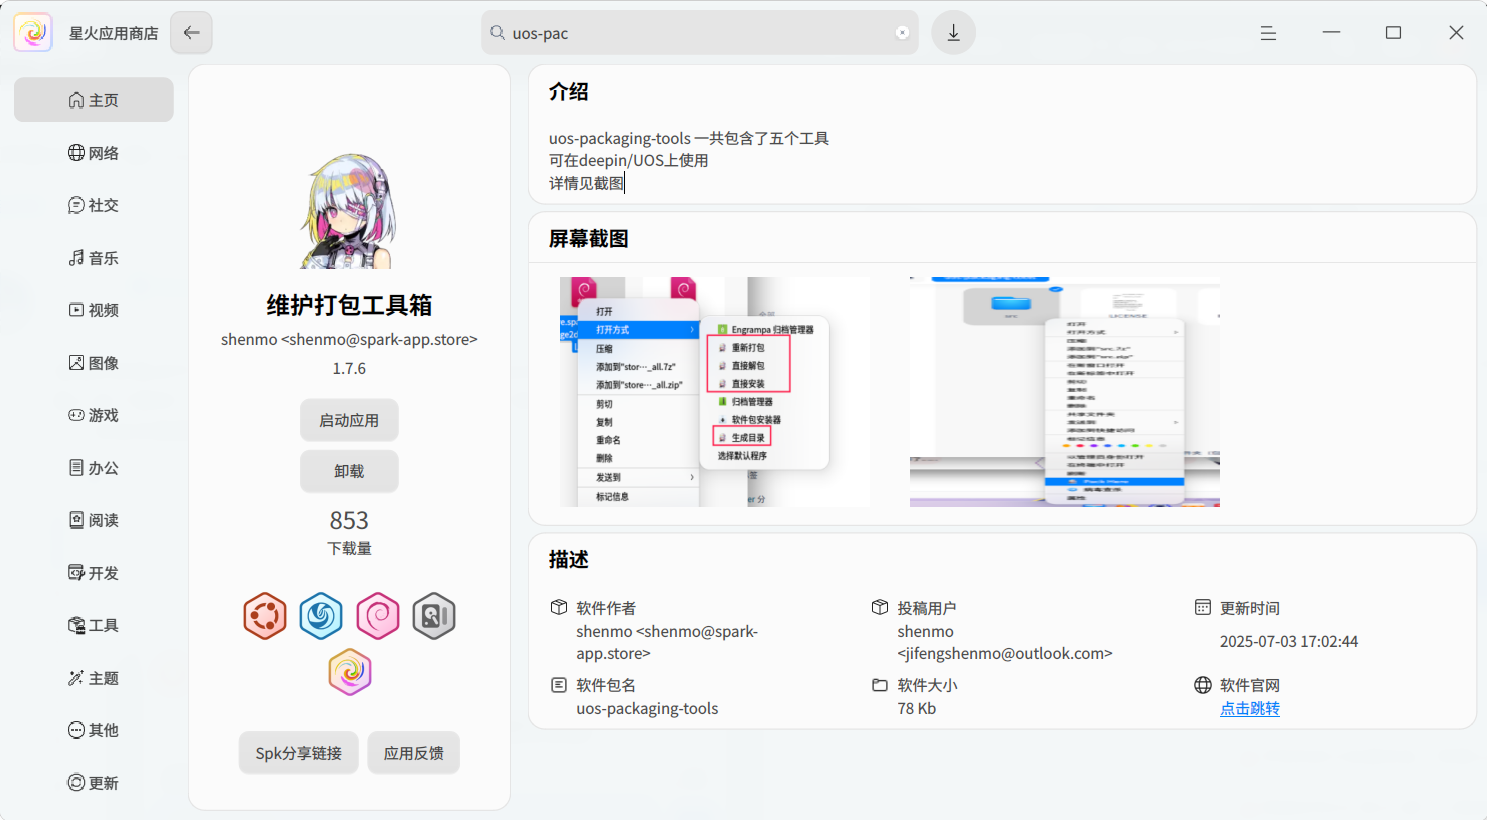Open the download manager arrow button
1487x820 pixels.
click(954, 33)
